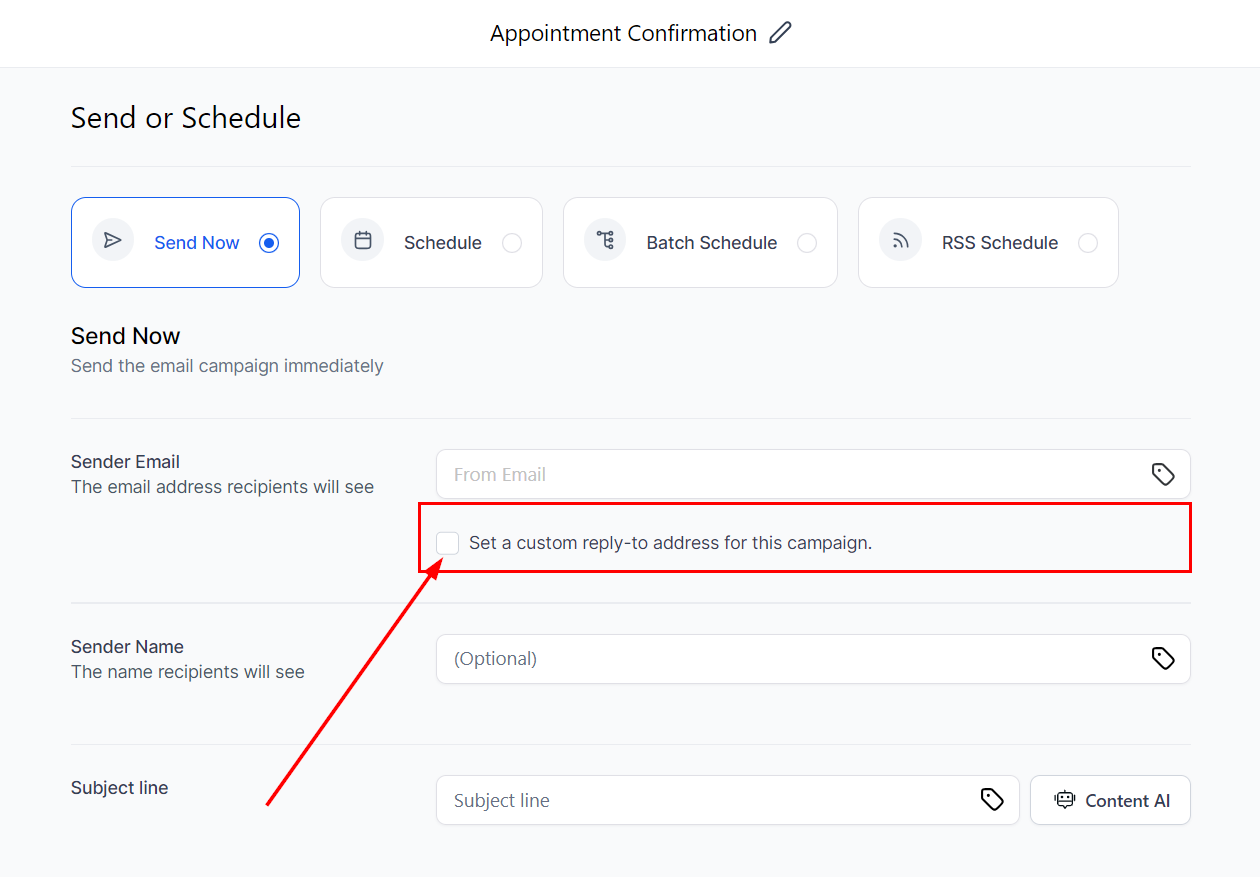Click the paper plane Send Now icon
This screenshot has width=1260, height=877.
click(x=113, y=241)
